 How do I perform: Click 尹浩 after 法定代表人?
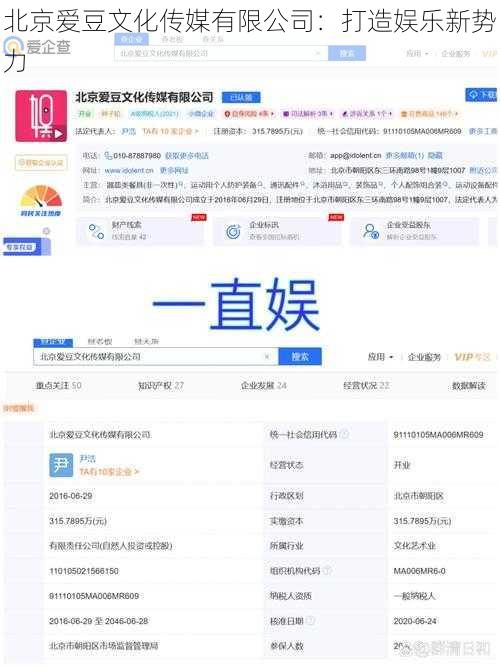pos(129,131)
